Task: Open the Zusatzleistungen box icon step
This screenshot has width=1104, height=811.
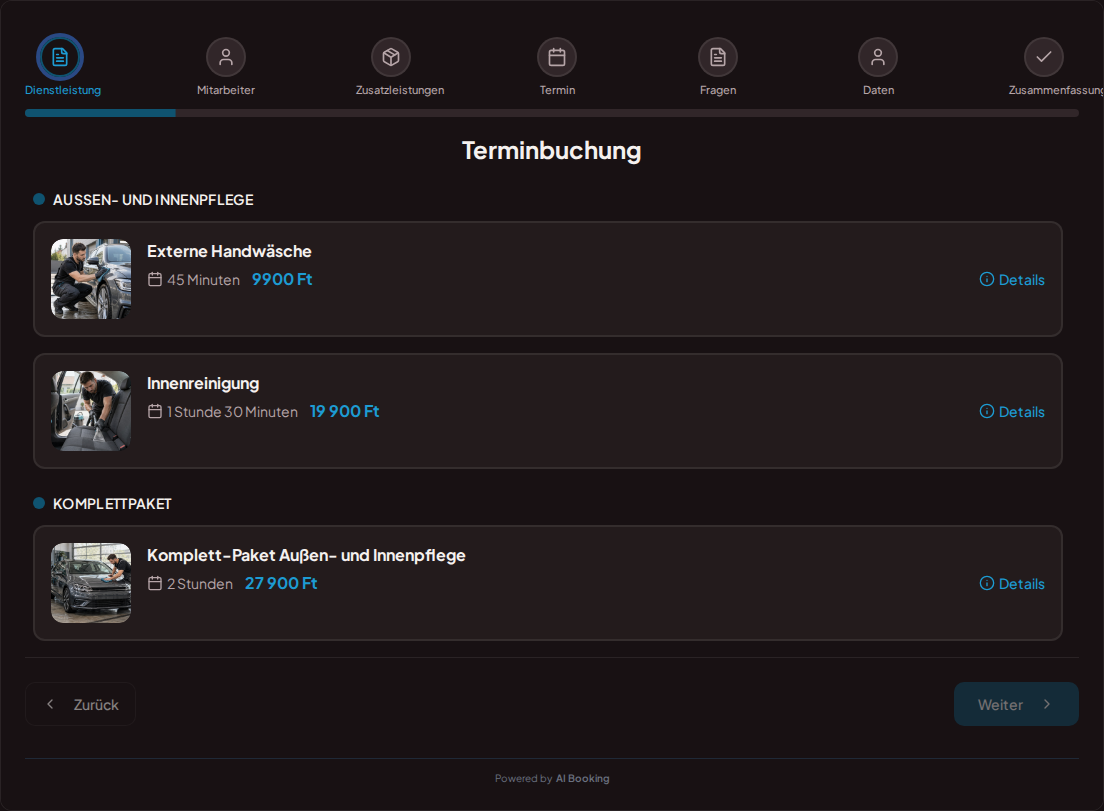Action: click(391, 57)
